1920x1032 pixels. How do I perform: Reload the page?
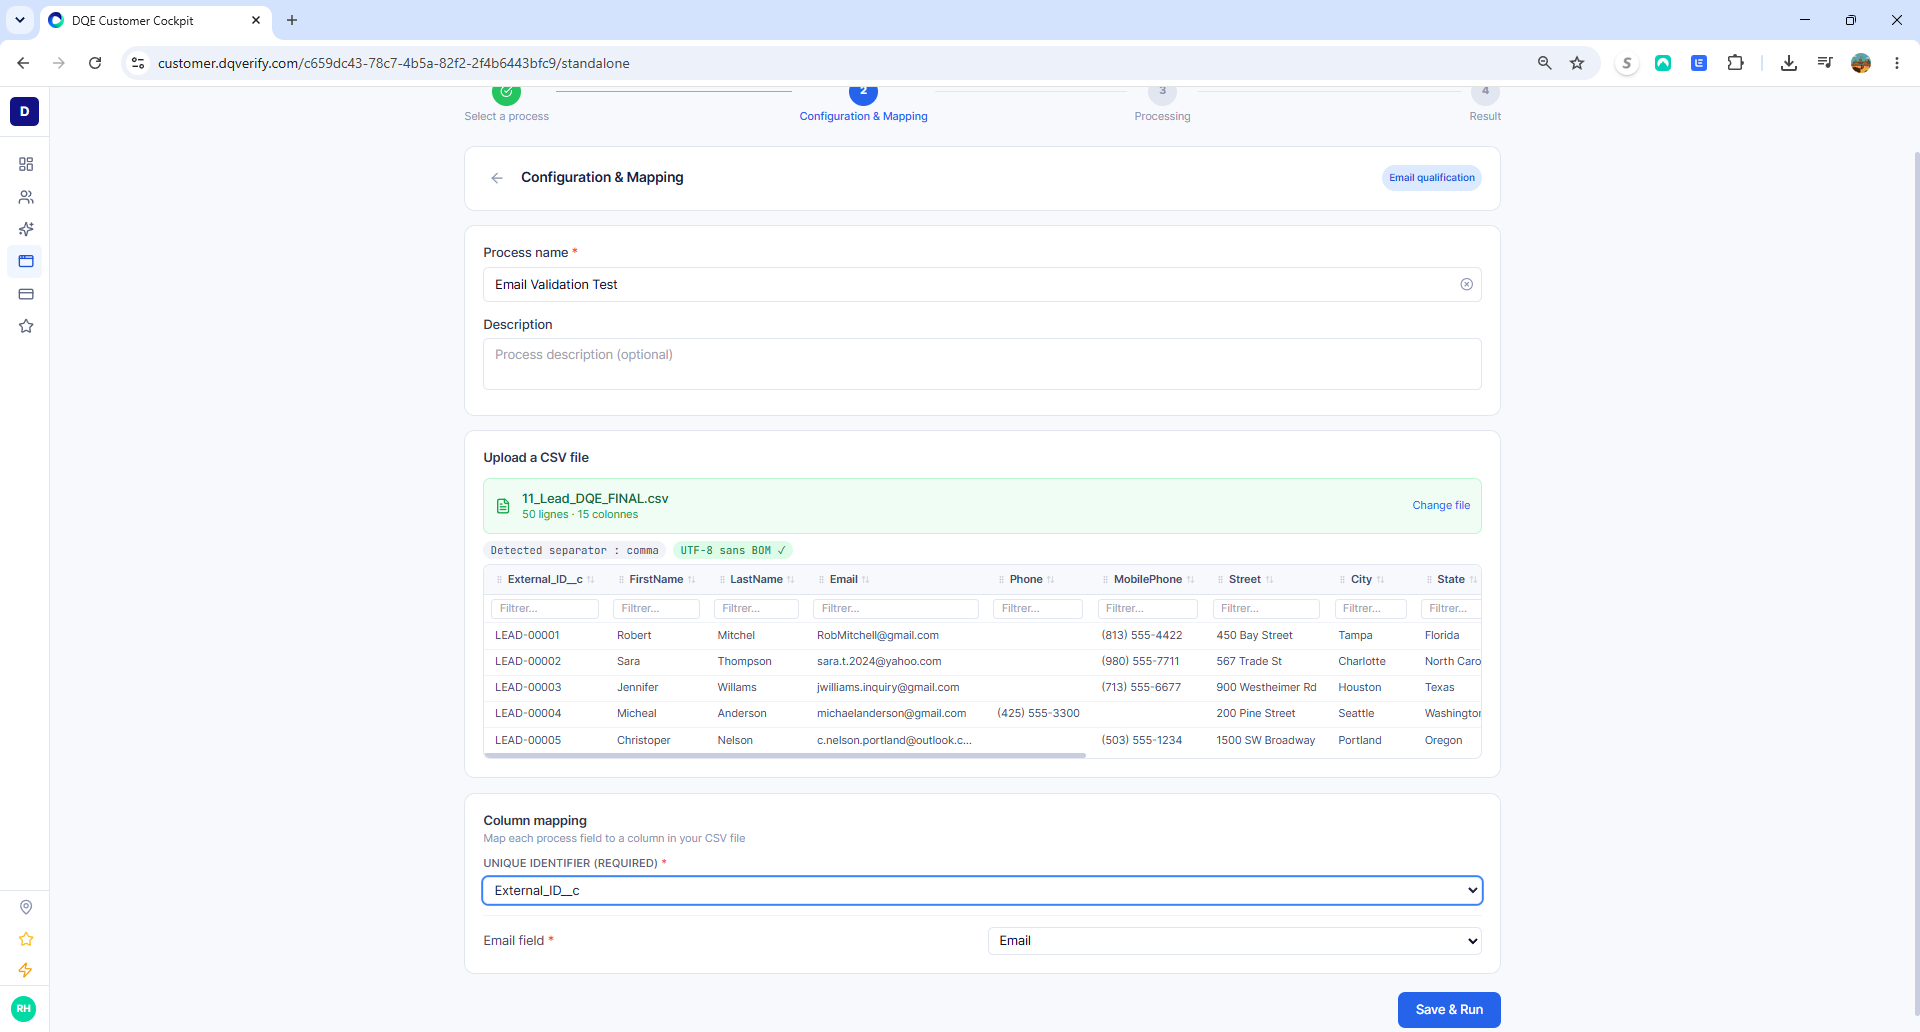[x=95, y=63]
